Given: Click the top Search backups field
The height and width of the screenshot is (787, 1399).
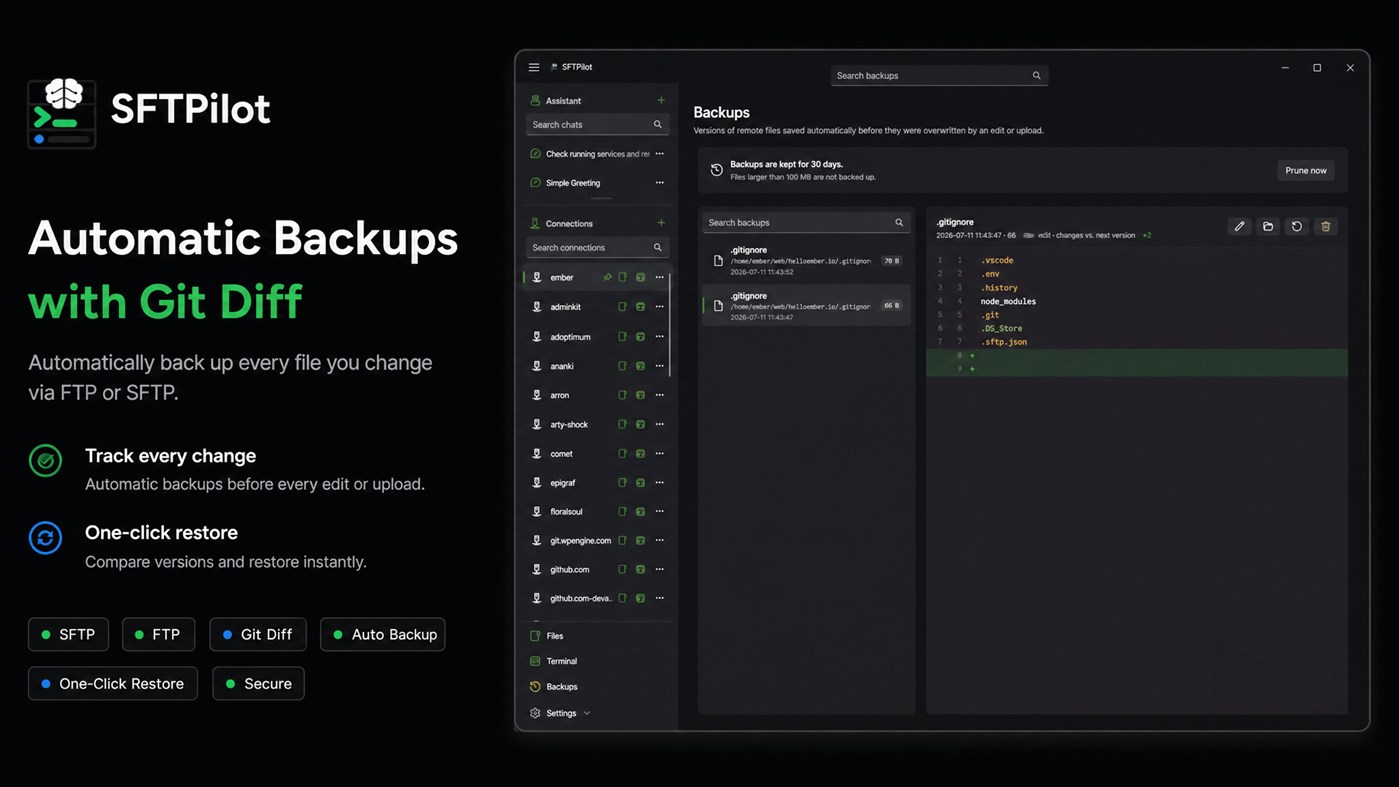Looking at the screenshot, I should tap(939, 76).
